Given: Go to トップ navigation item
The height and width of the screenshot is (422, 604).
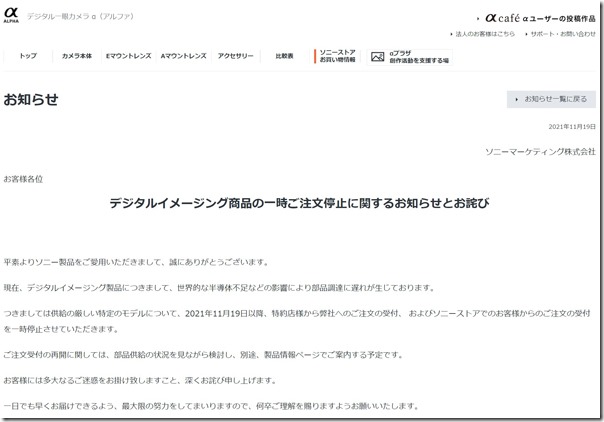Looking at the screenshot, I should coord(28,56).
